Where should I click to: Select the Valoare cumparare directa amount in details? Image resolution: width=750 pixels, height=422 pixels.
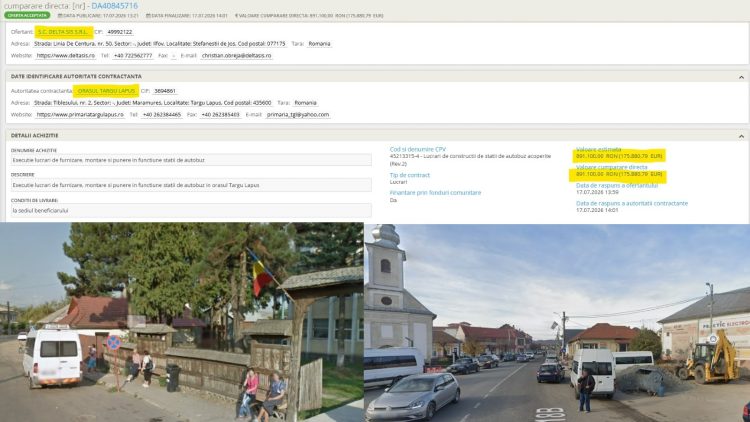[619, 175]
